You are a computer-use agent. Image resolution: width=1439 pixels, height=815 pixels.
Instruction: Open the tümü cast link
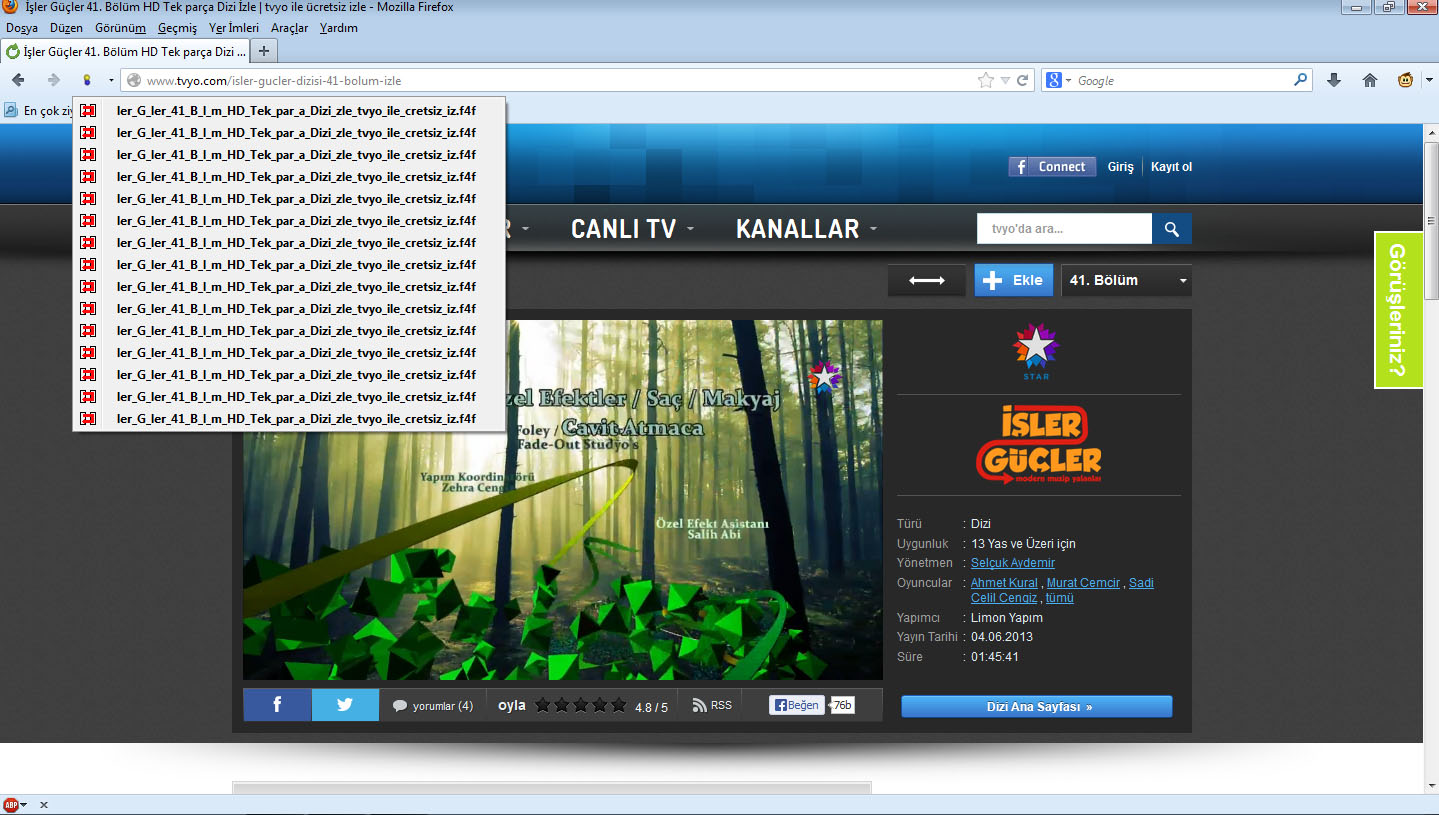[x=1059, y=598]
